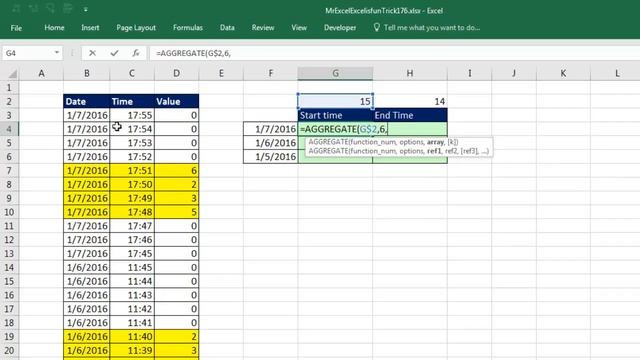Select row 1 header

pyautogui.click(x=9, y=88)
